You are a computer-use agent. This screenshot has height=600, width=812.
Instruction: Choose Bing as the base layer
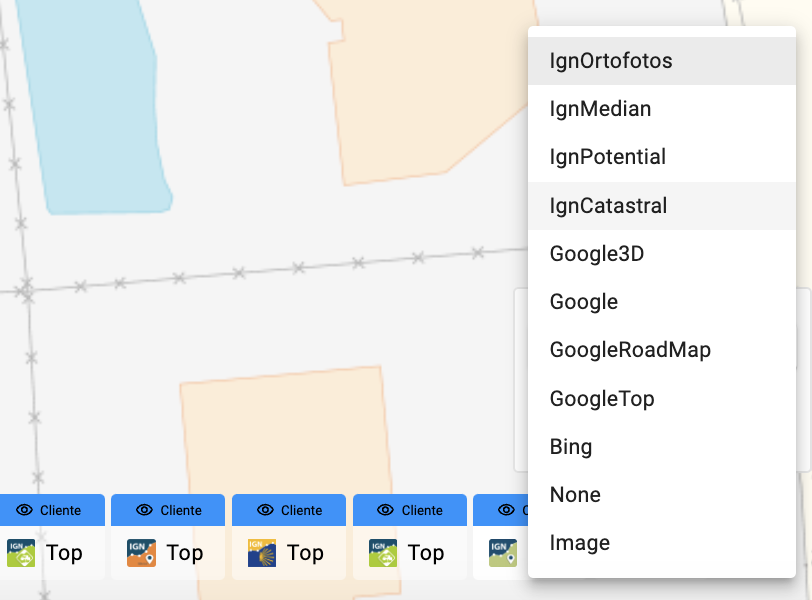tap(662, 447)
